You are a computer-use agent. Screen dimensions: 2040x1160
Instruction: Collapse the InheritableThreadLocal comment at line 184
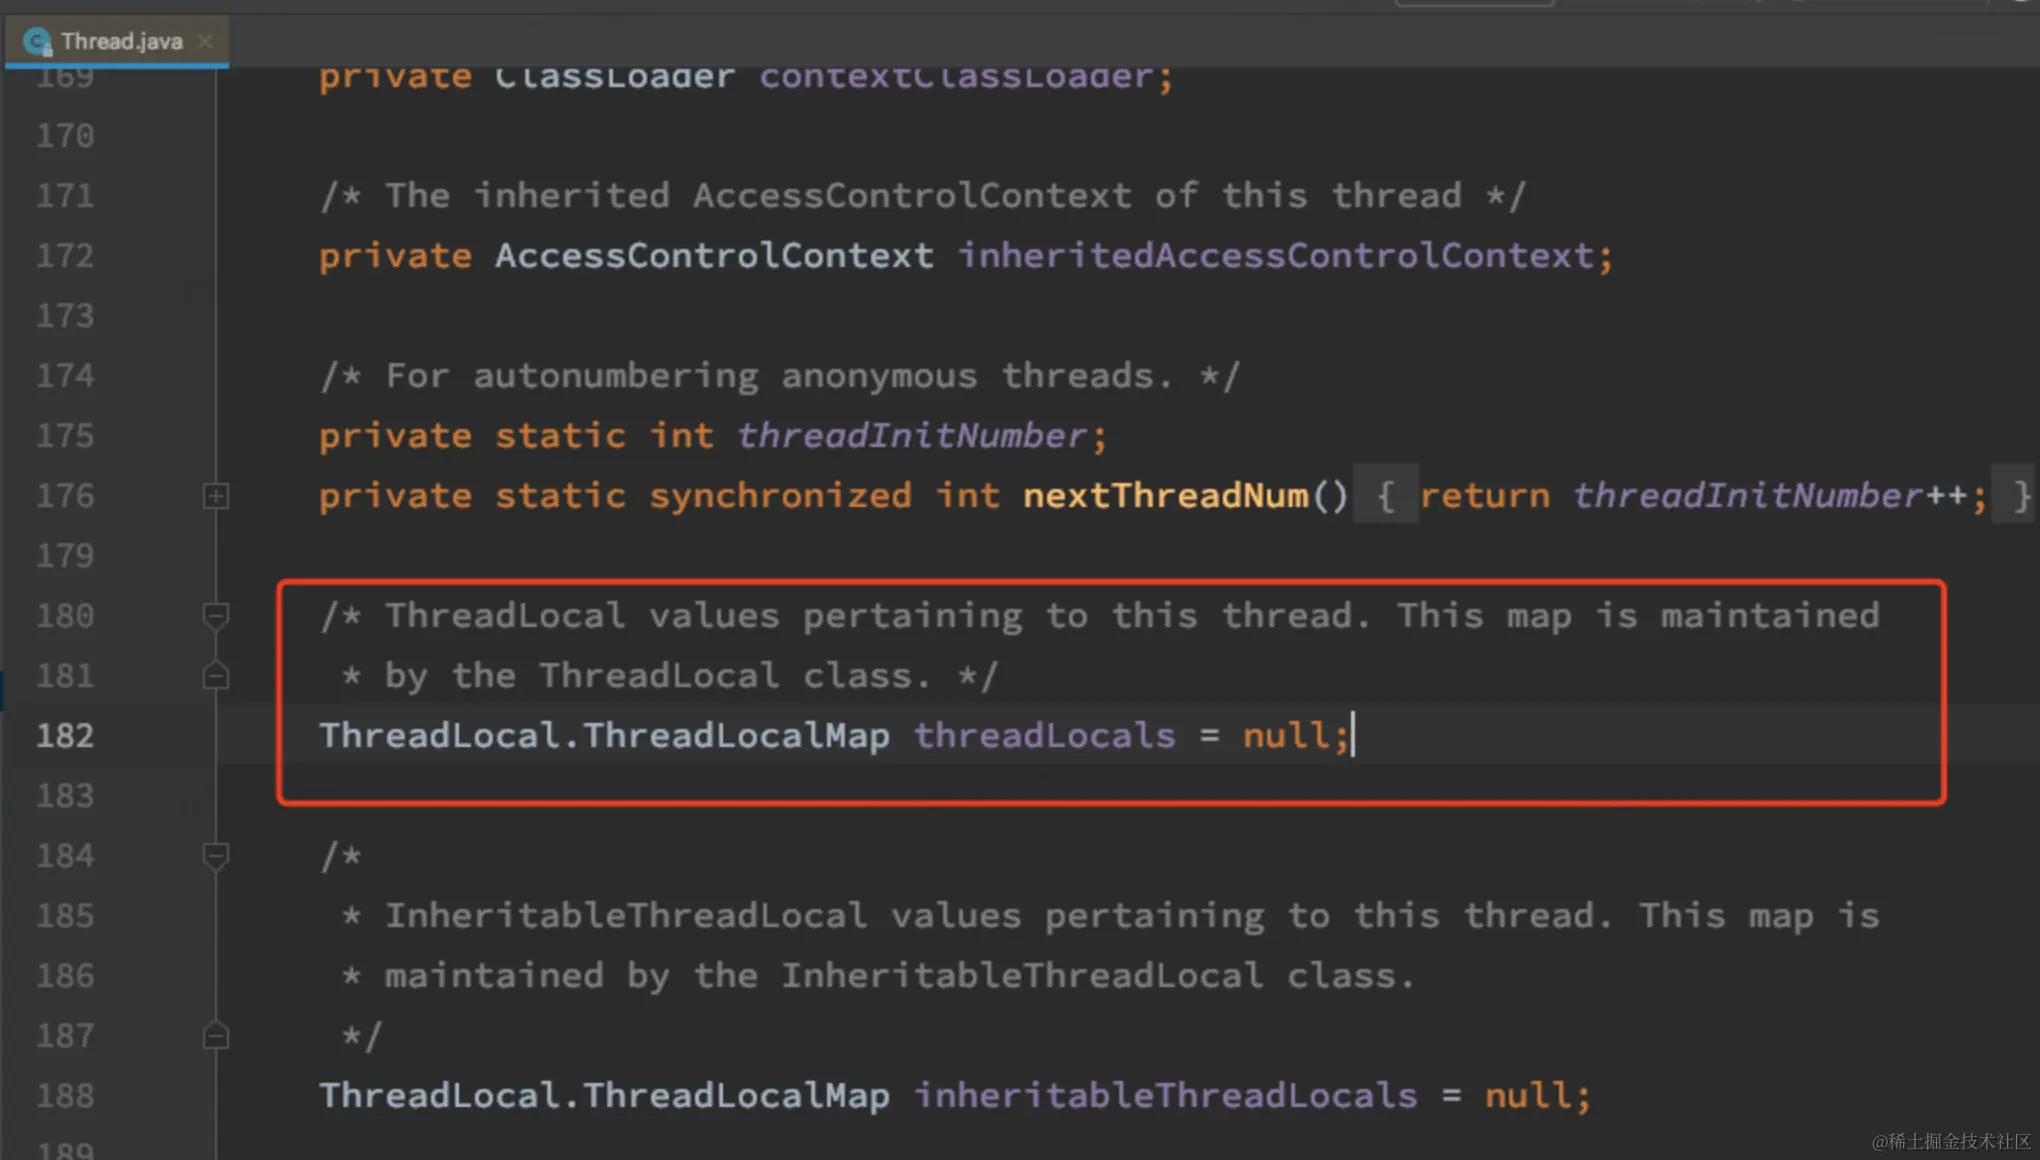215,856
